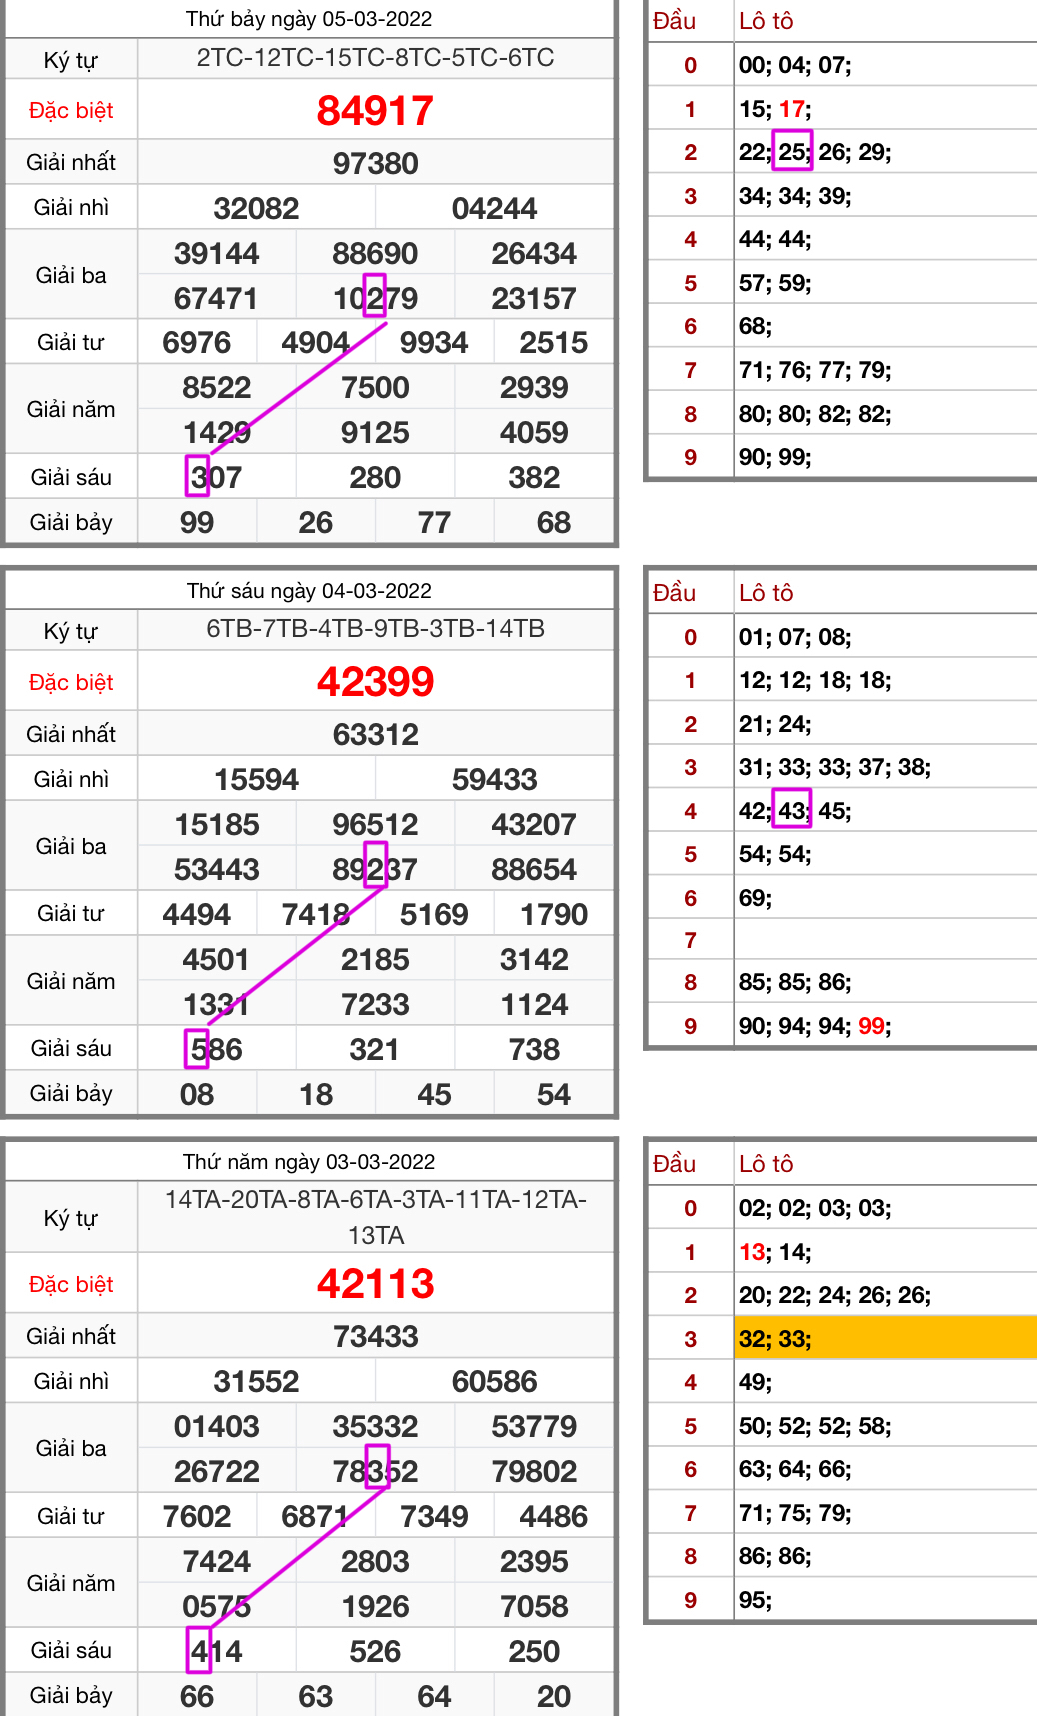Viewport: 1037px width, 1716px height.
Task: Pick third prize number 26722
Action: tap(216, 1471)
